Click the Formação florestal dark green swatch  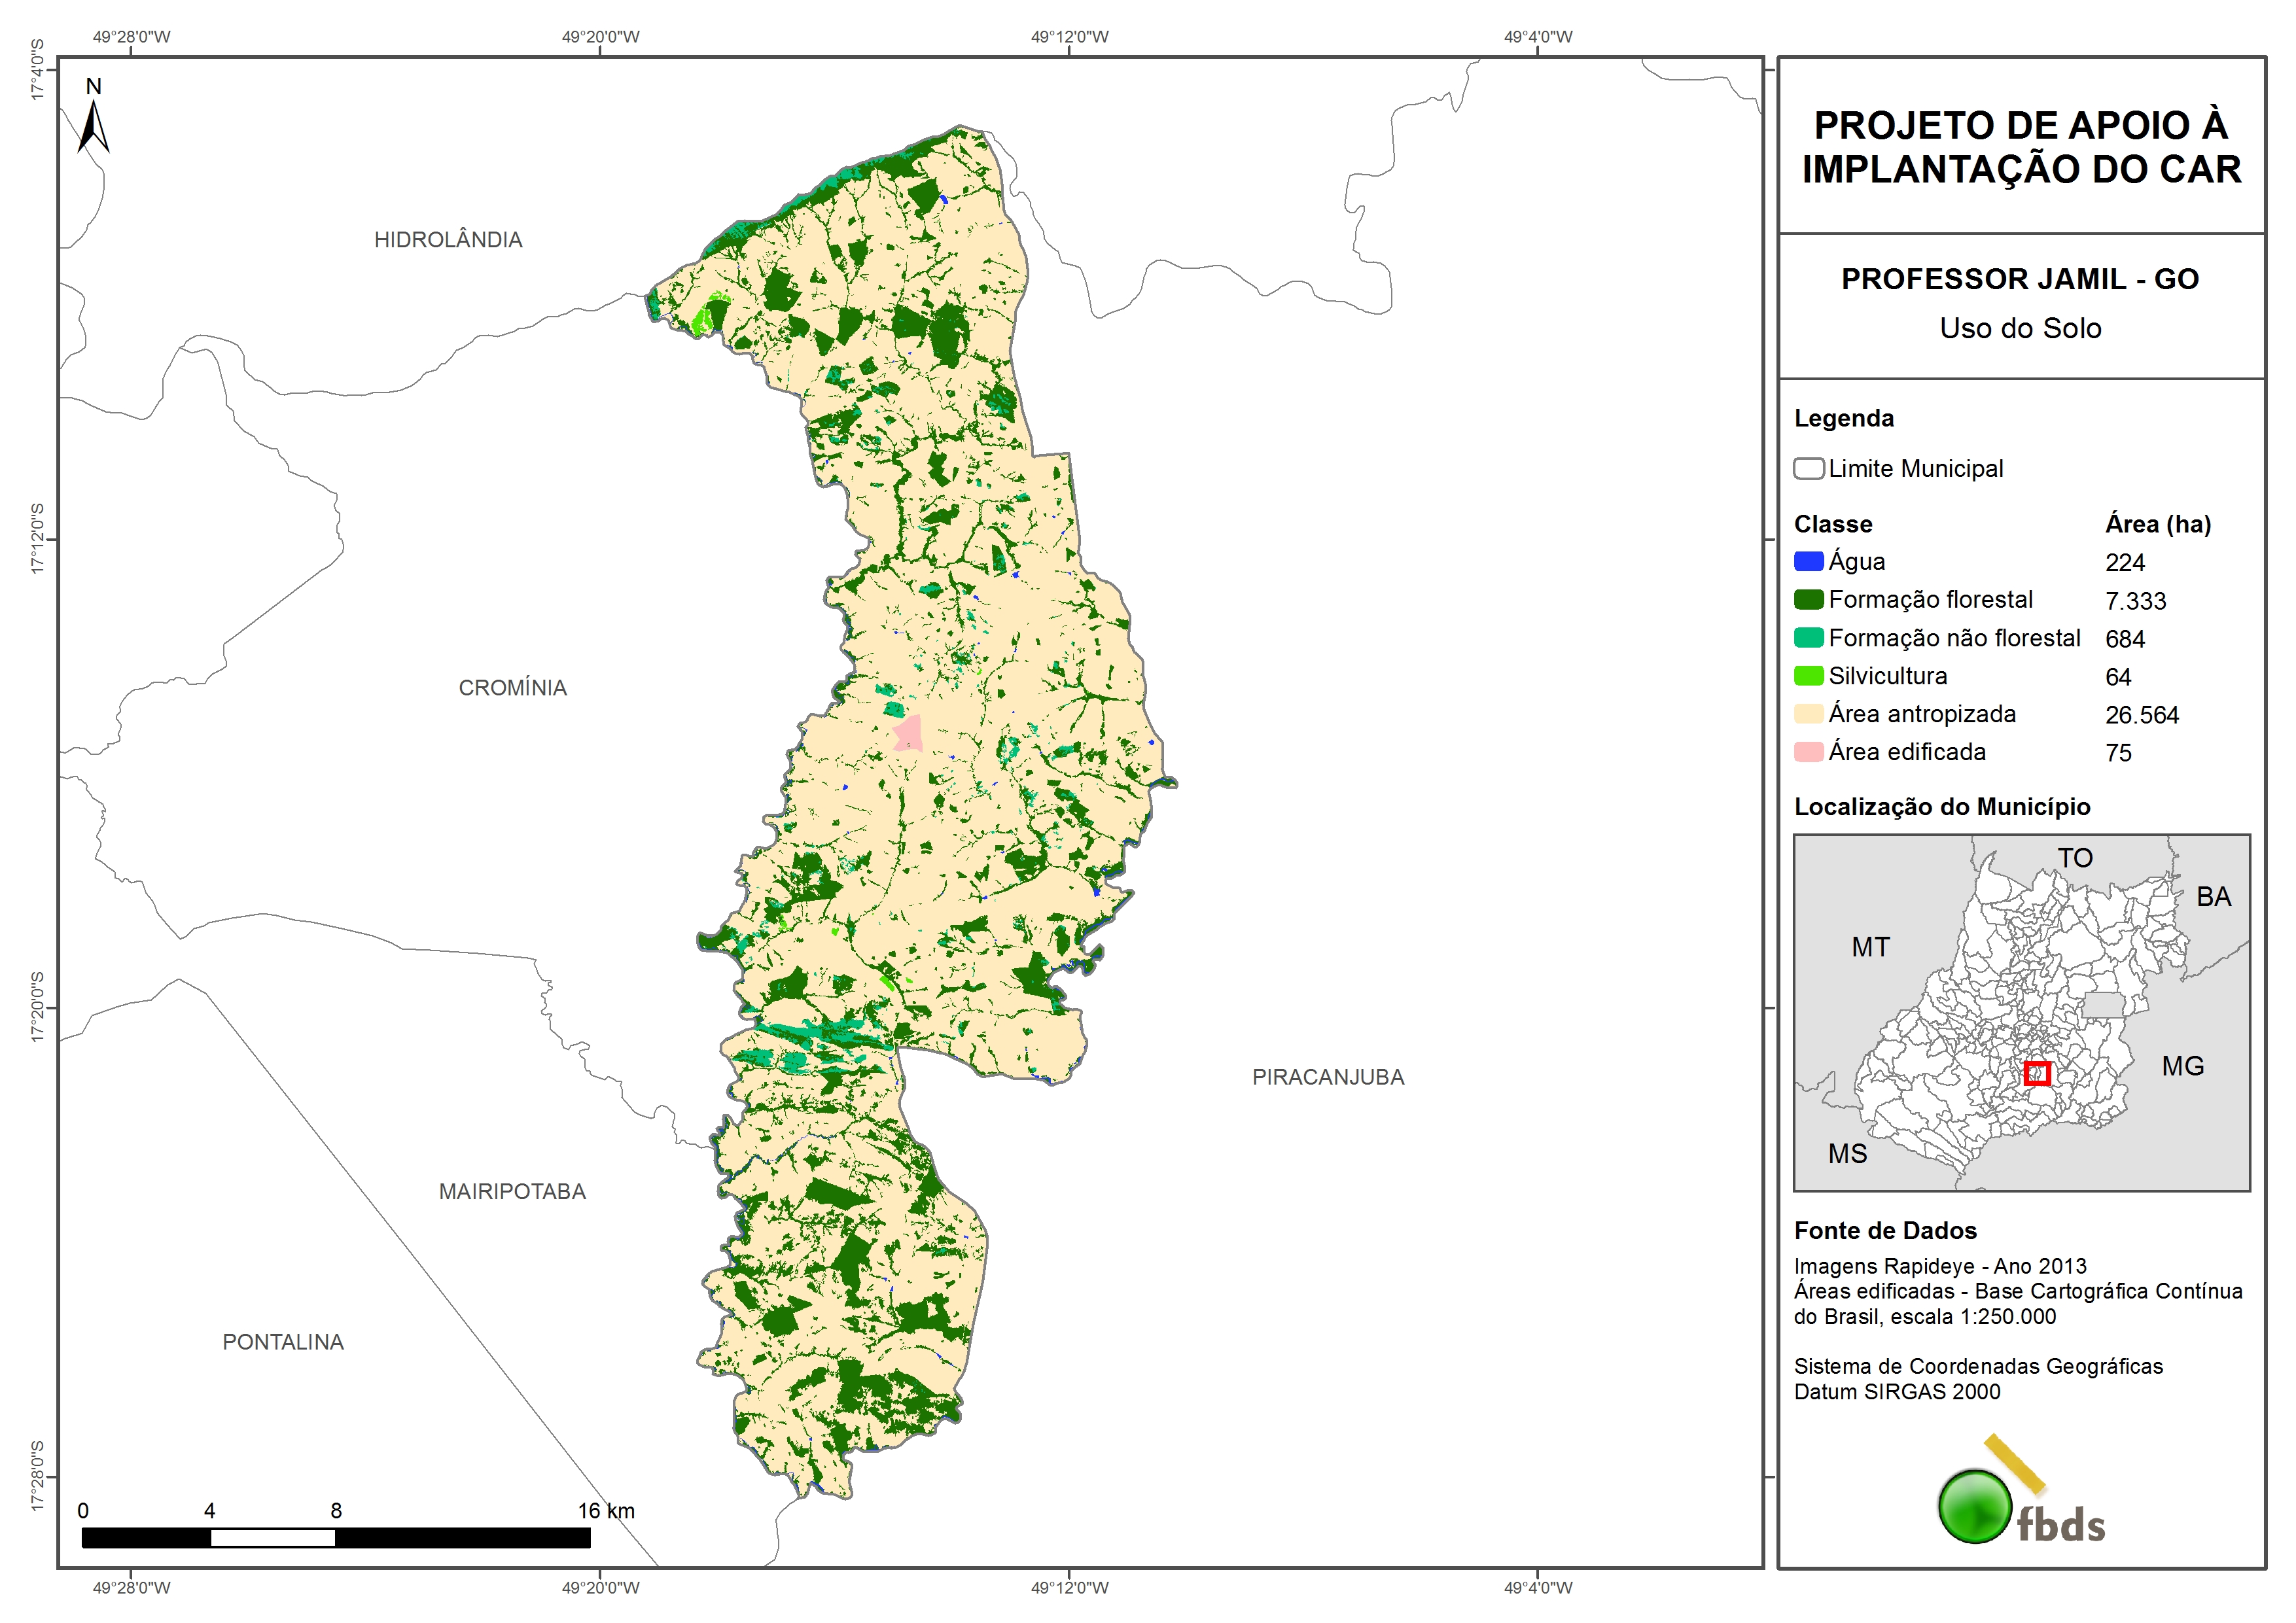point(1808,600)
